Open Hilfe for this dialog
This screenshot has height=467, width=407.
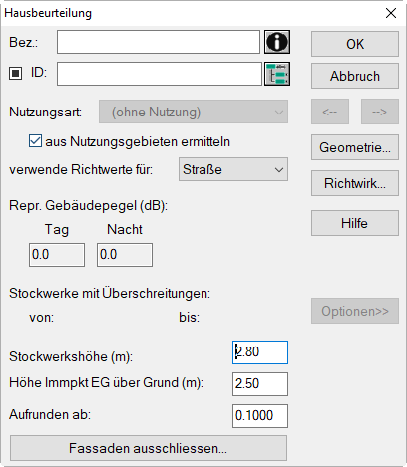click(355, 223)
